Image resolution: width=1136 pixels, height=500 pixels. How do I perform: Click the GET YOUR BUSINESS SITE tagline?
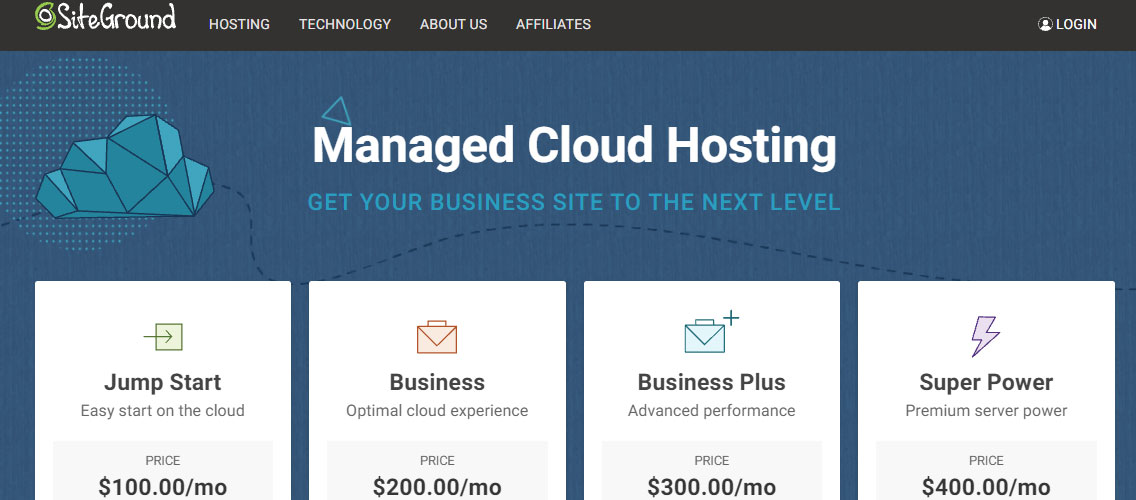(x=574, y=202)
